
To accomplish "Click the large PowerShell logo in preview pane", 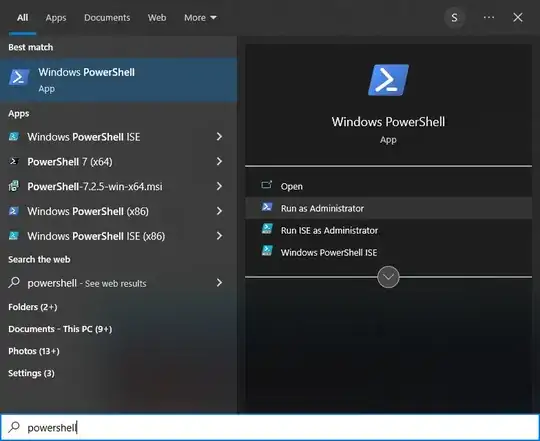I will pos(388,80).
